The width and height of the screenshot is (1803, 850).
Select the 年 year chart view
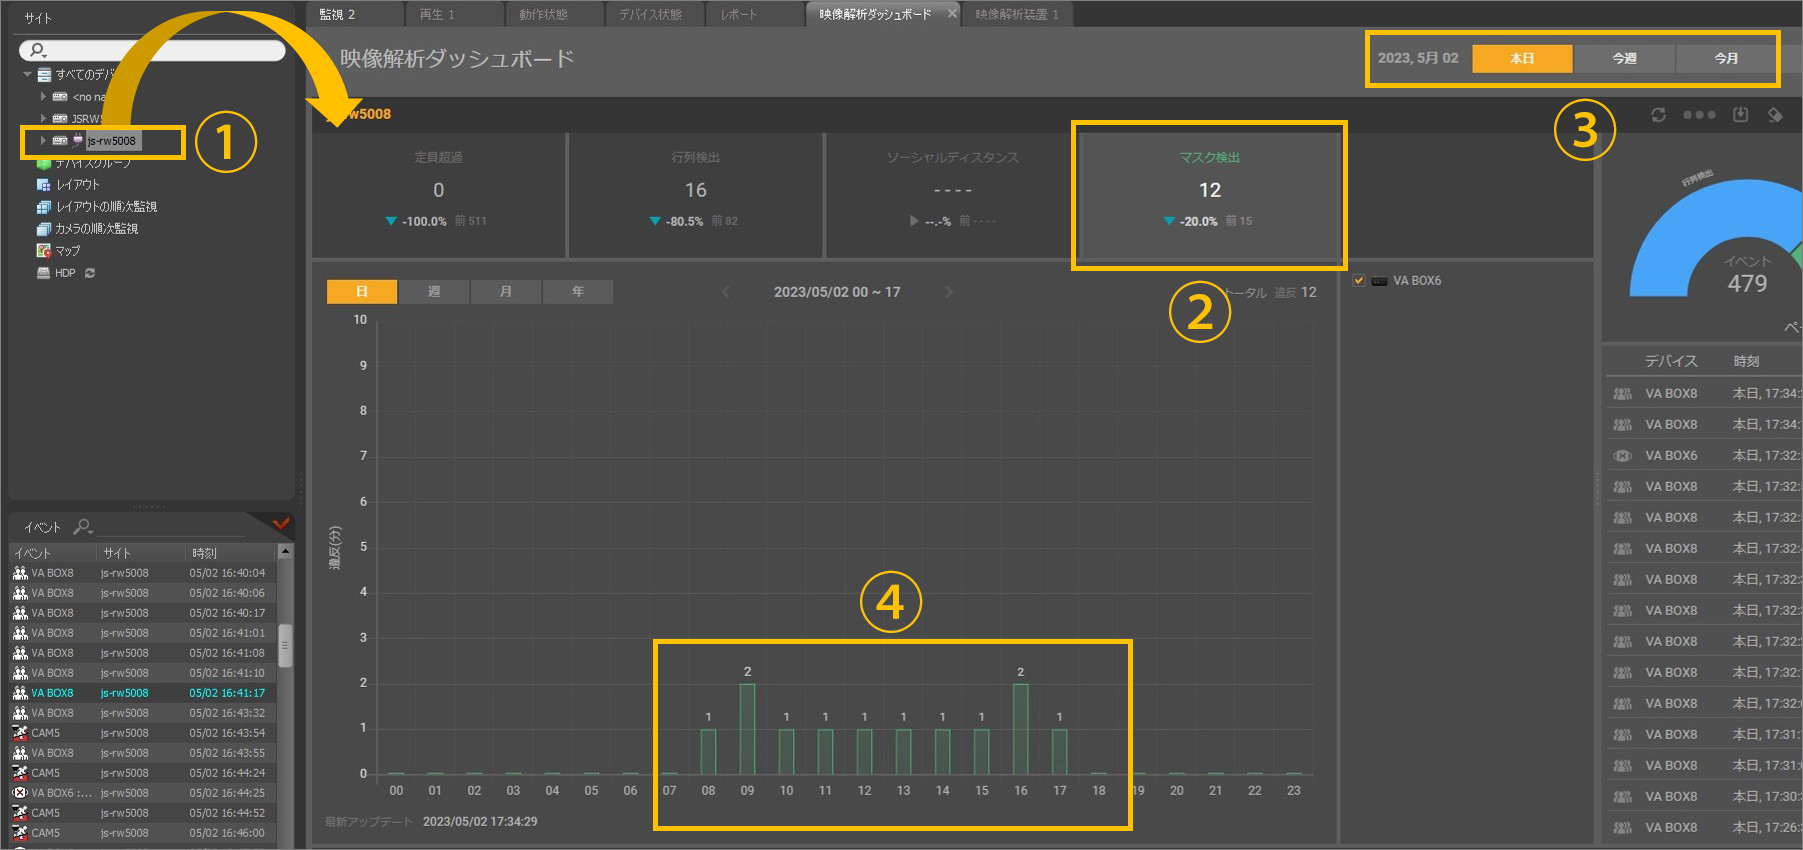(x=578, y=291)
